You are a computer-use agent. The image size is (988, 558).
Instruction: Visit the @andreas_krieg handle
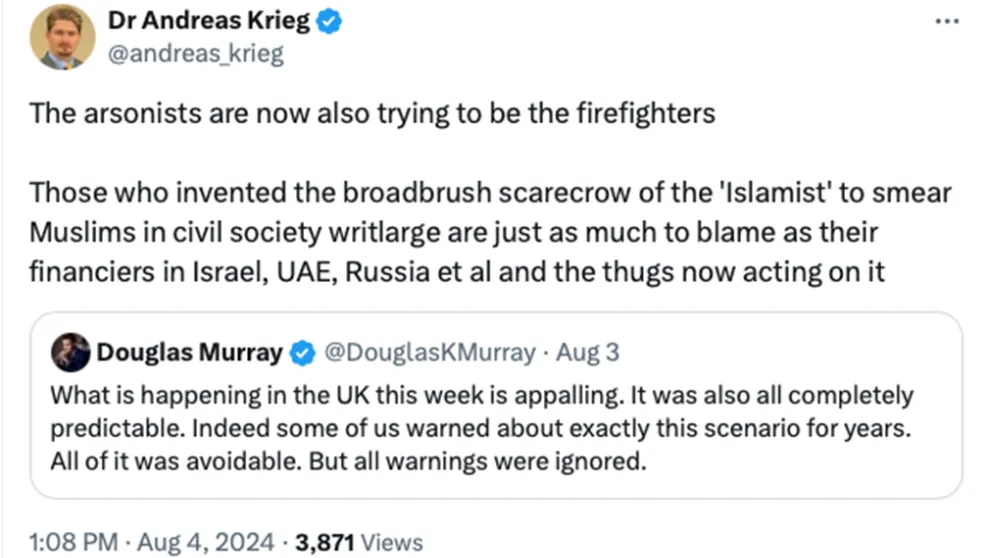pos(197,54)
